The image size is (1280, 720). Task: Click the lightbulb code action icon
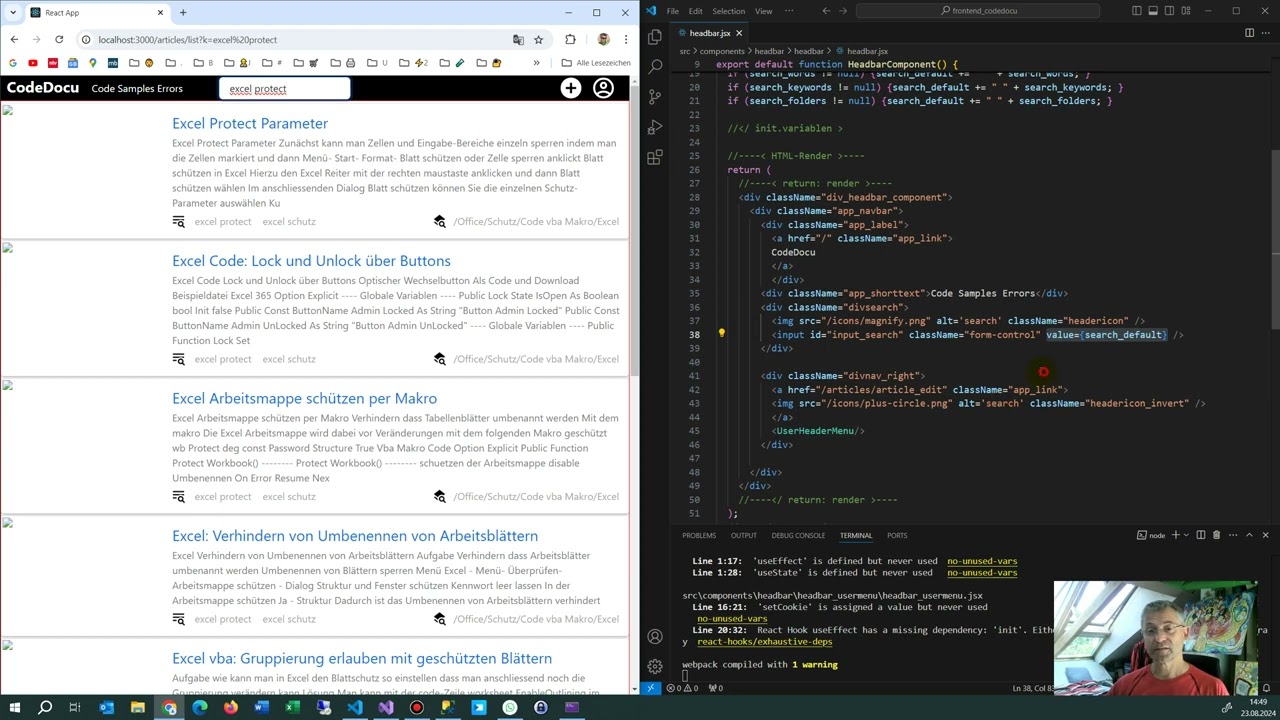(721, 334)
